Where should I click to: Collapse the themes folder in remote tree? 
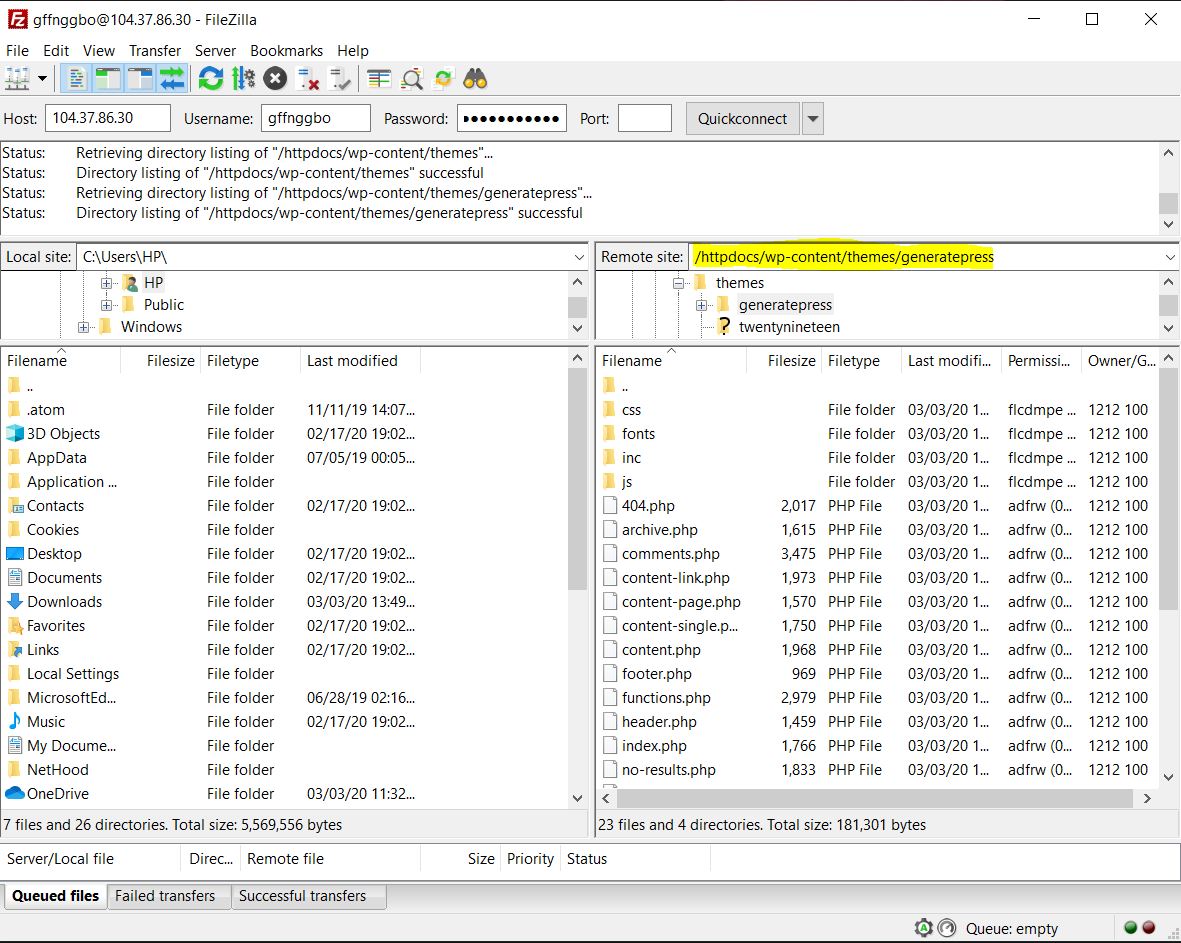678,283
